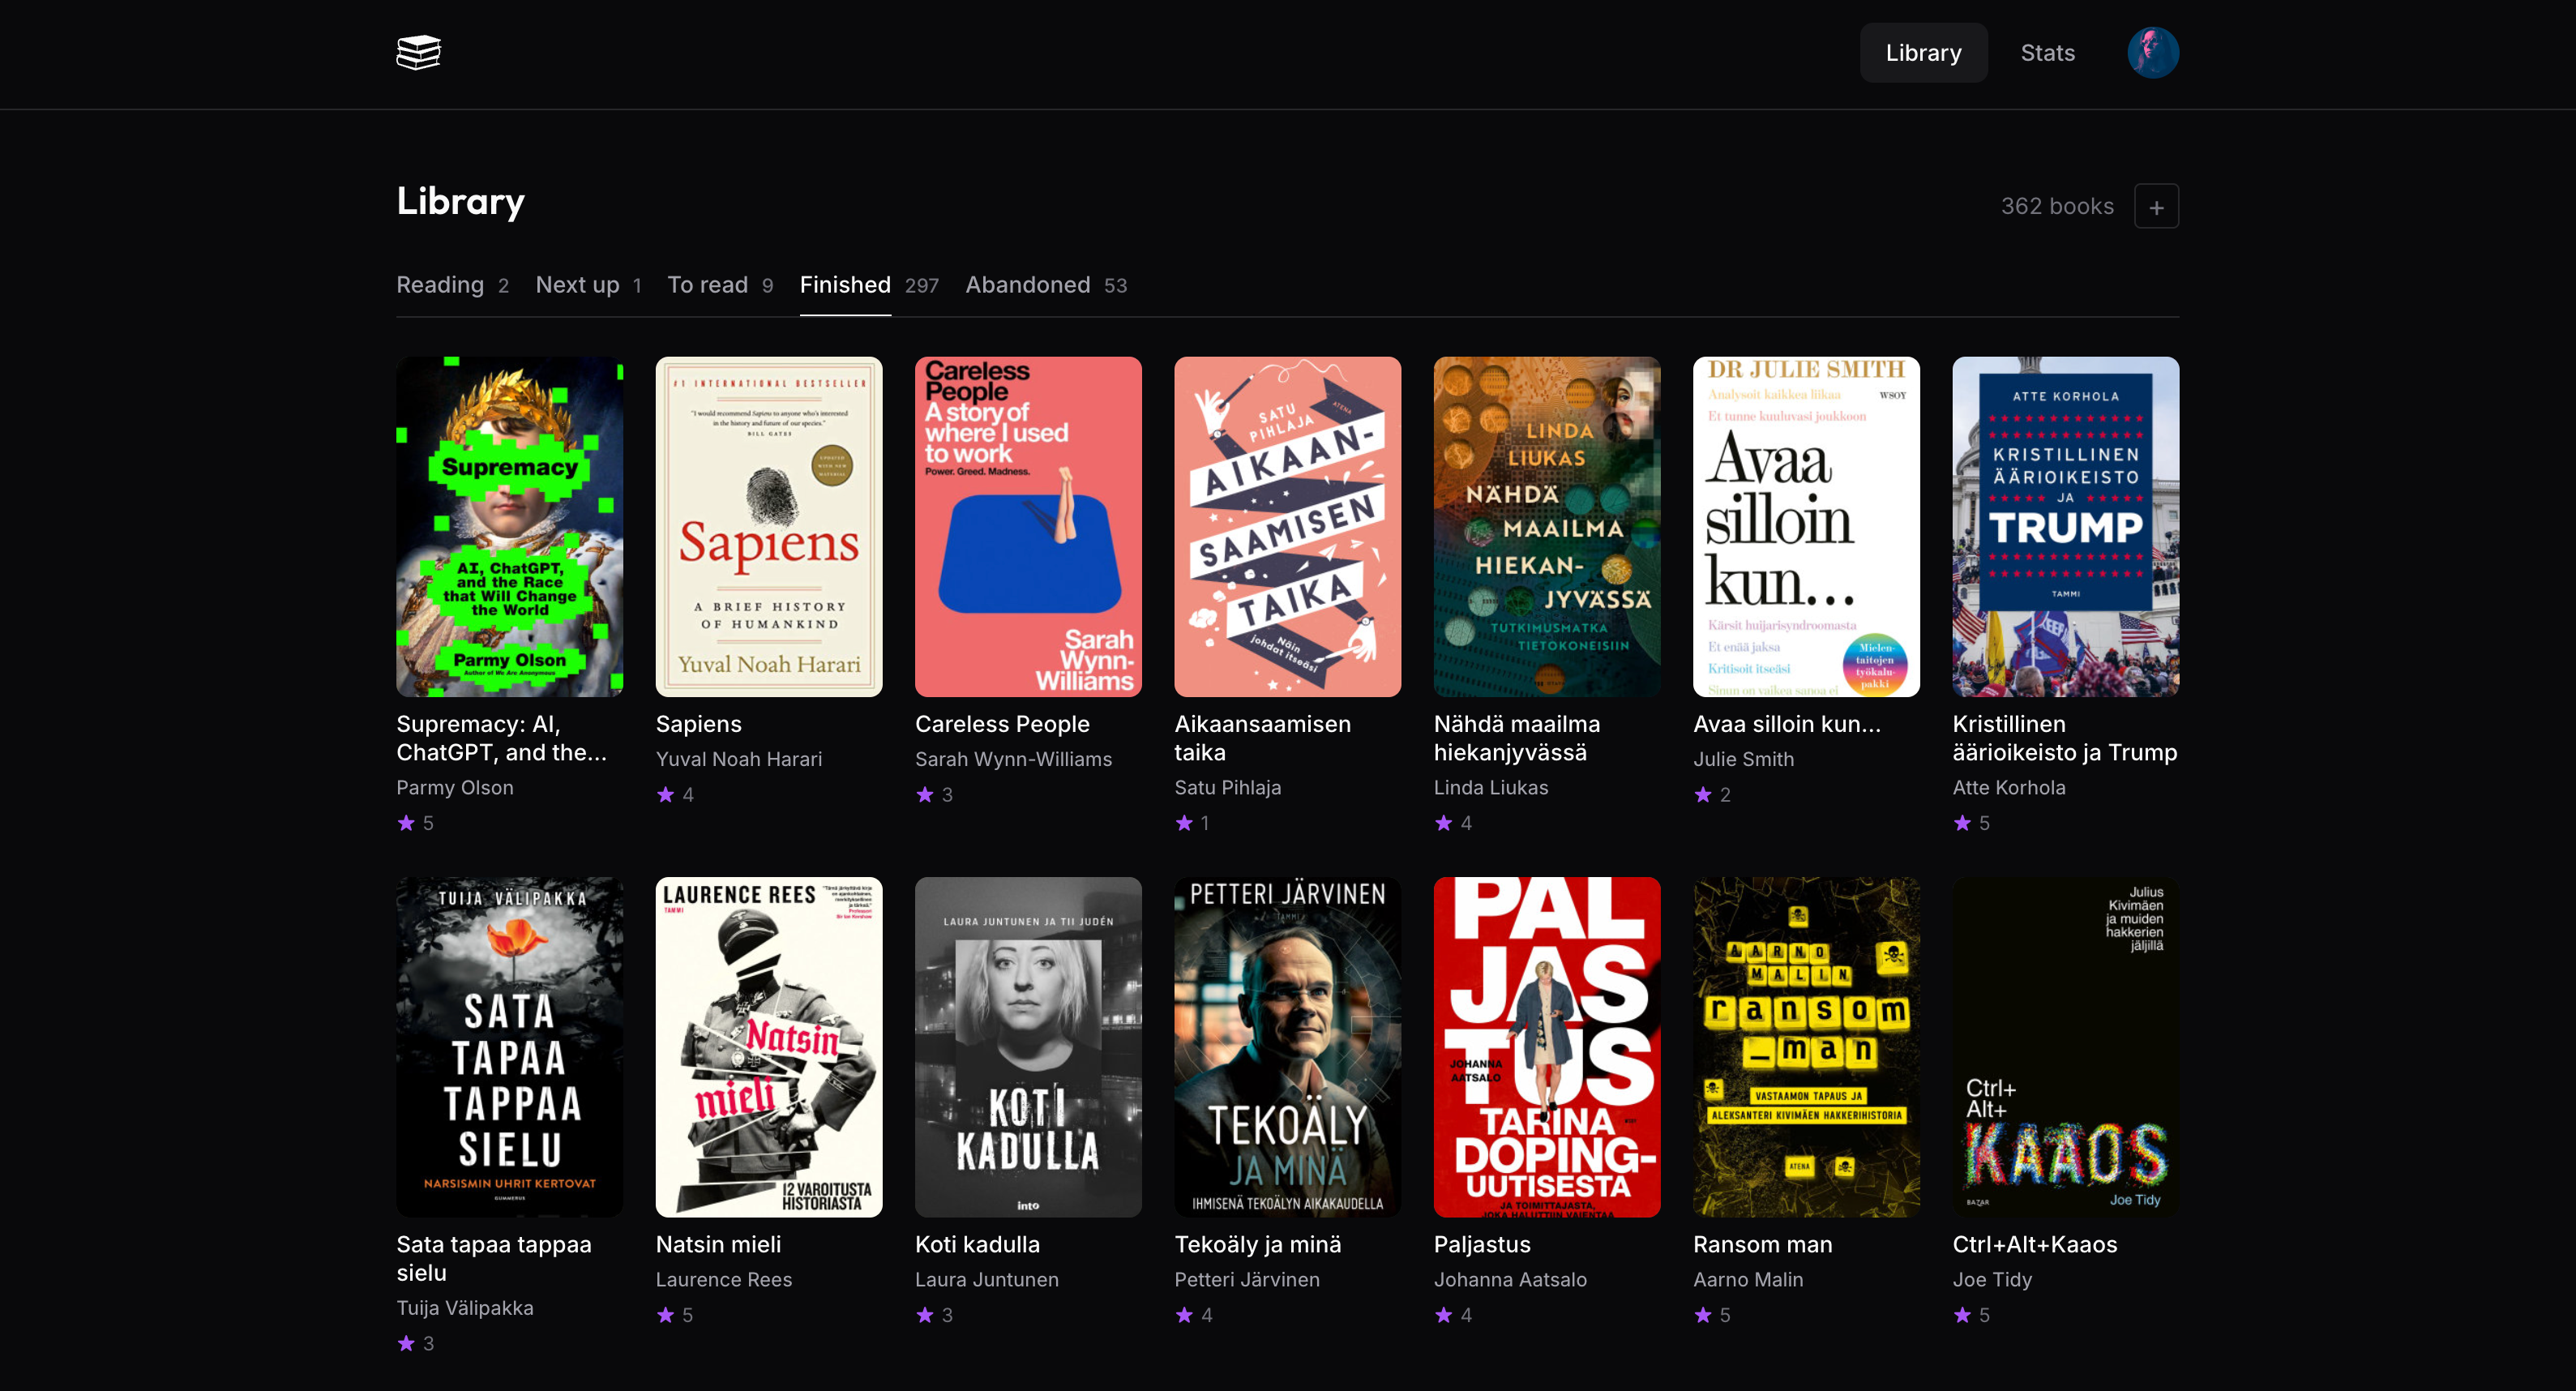Click author name Tuija Välipakka

pos(465,1307)
